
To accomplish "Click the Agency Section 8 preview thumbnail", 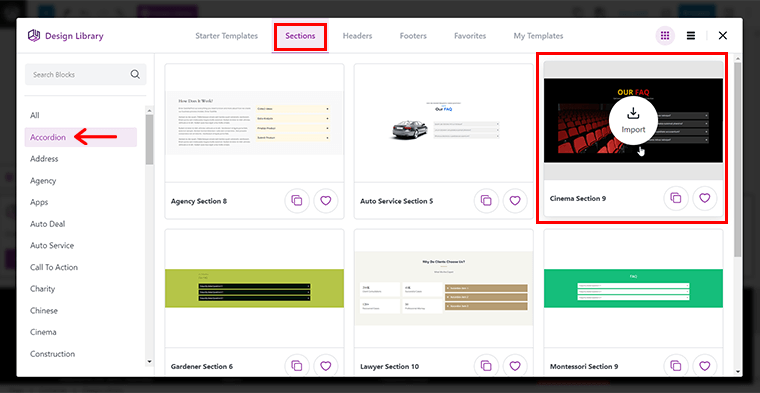I will [x=254, y=123].
